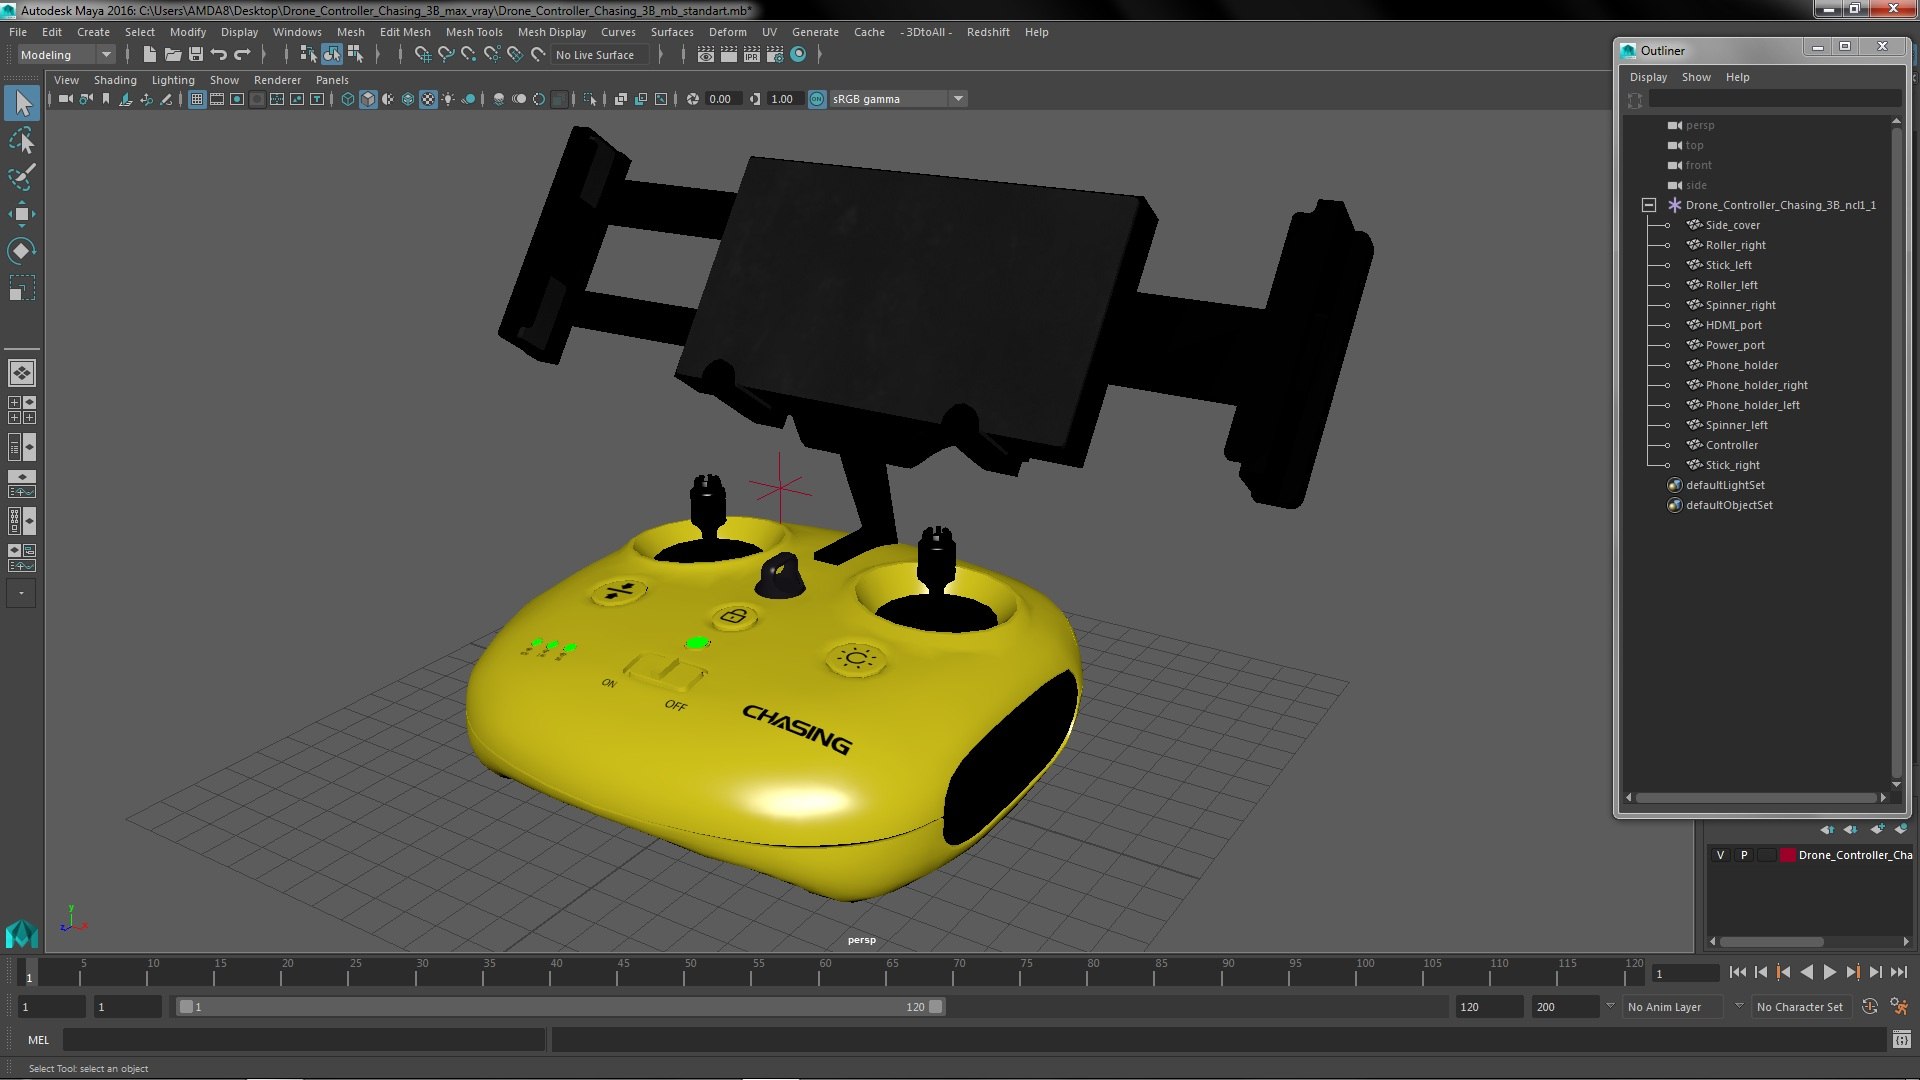1920x1080 pixels.
Task: Step to the next key
Action: [x=1852, y=972]
